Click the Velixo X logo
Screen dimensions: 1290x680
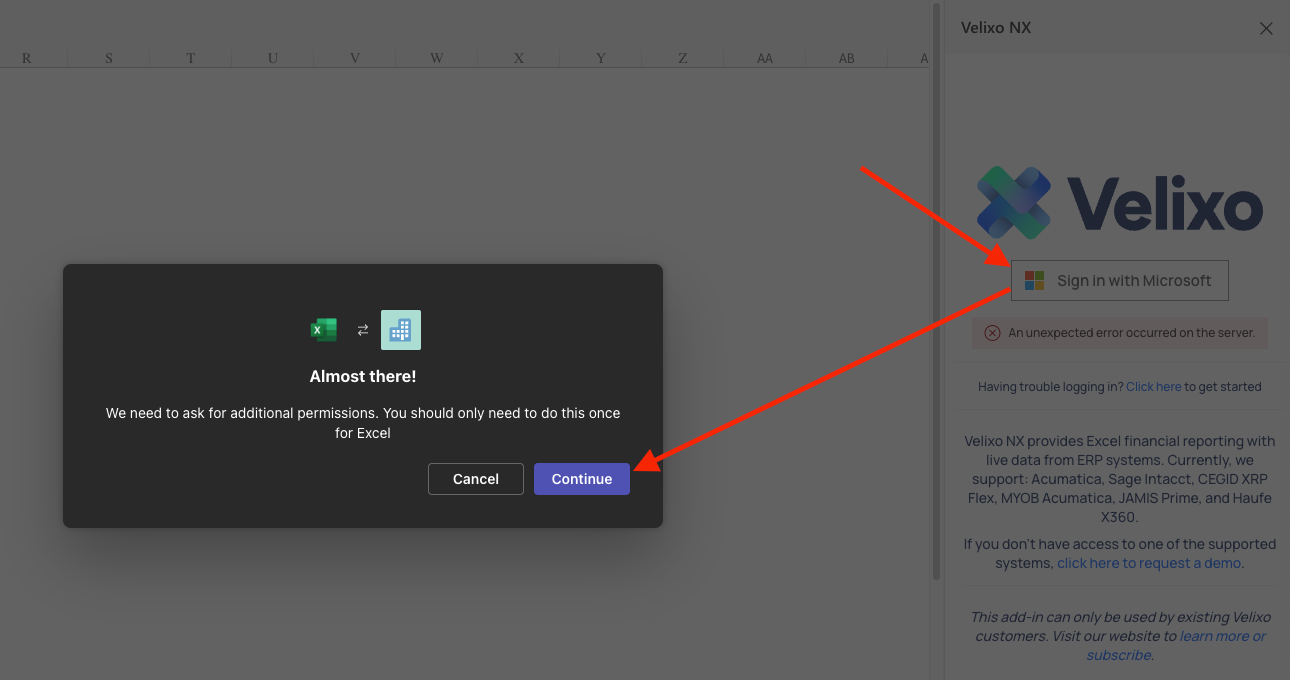click(1013, 203)
